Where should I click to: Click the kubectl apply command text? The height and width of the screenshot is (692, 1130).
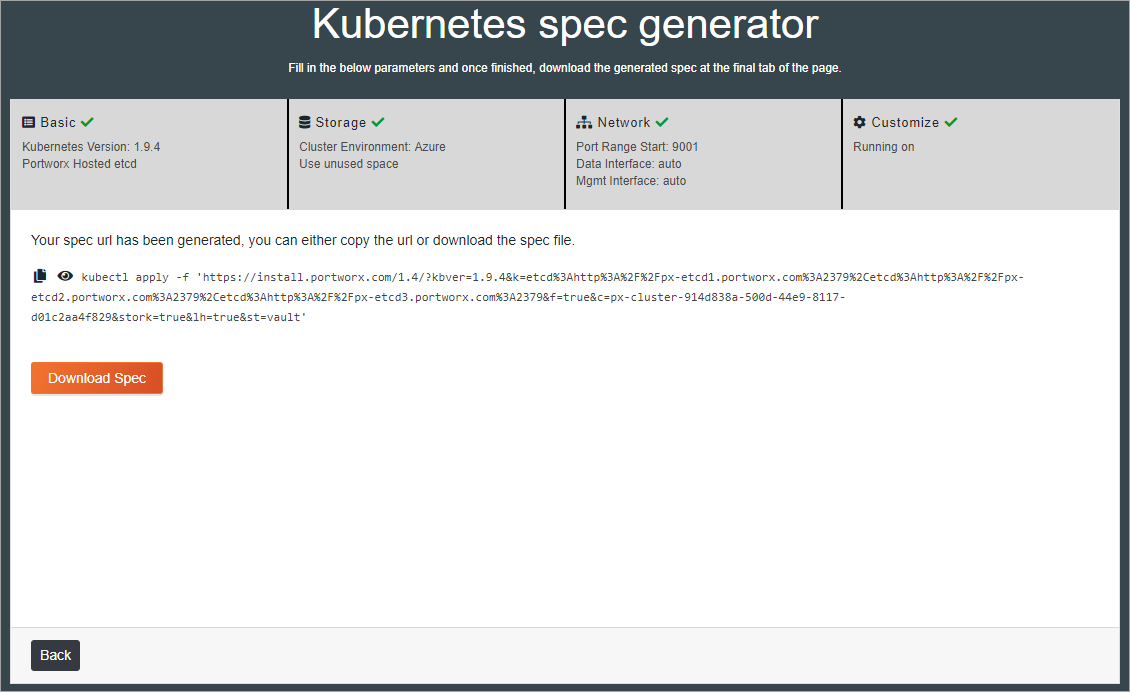(528, 297)
